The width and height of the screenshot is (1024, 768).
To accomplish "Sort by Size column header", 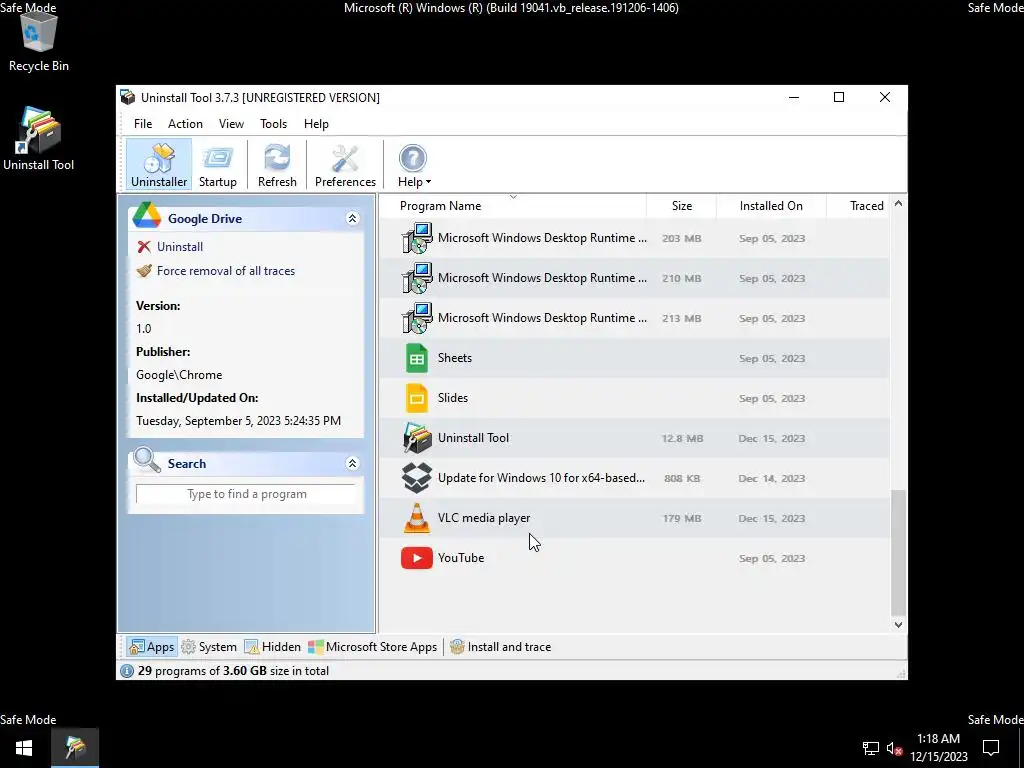I will (x=681, y=206).
